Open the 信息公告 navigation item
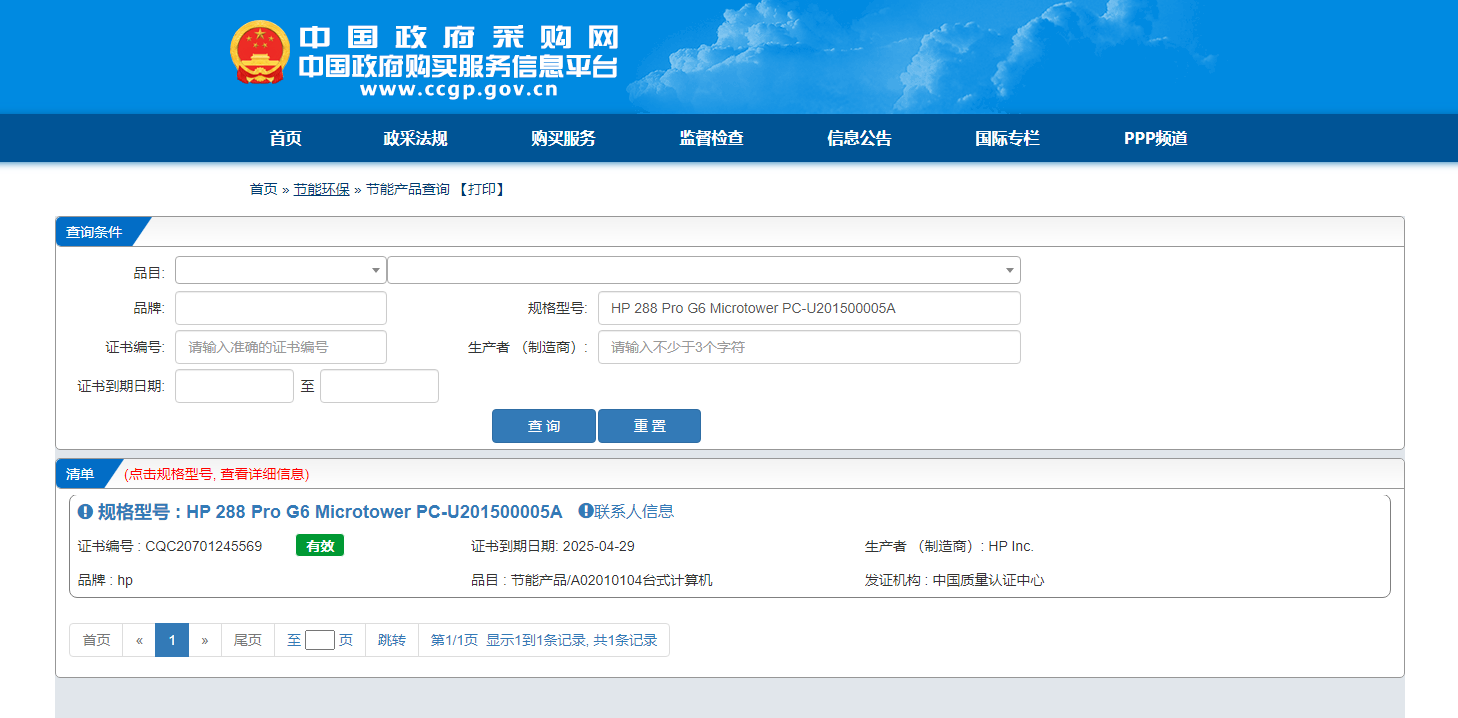Image resolution: width=1458 pixels, height=718 pixels. pyautogui.click(x=859, y=139)
